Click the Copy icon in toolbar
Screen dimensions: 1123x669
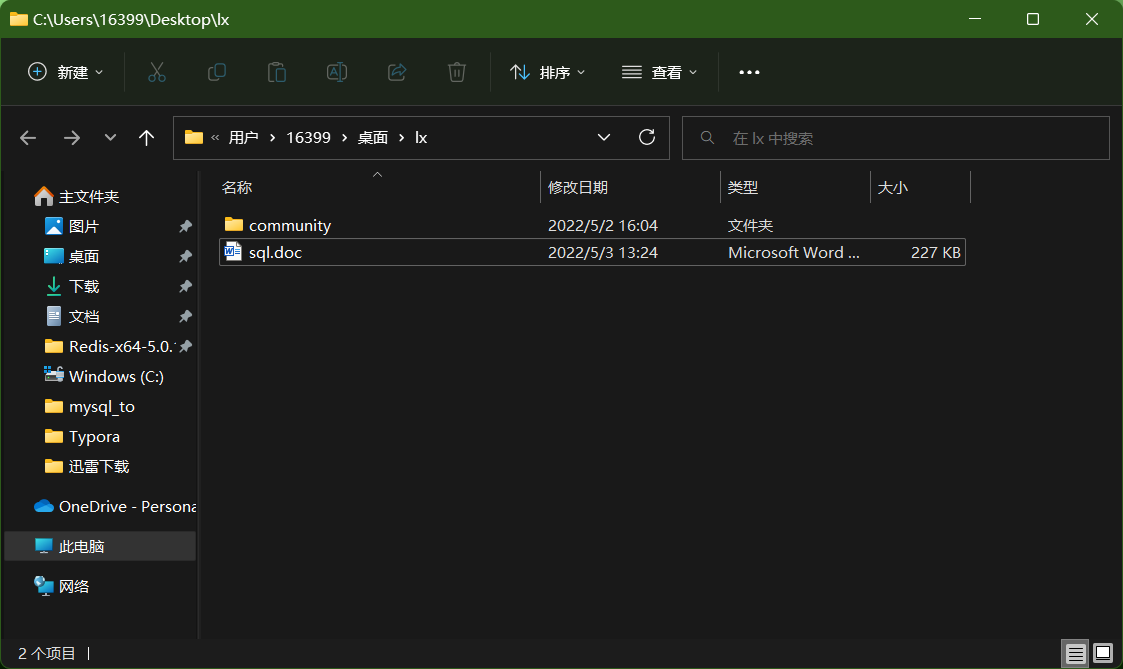[x=216, y=72]
